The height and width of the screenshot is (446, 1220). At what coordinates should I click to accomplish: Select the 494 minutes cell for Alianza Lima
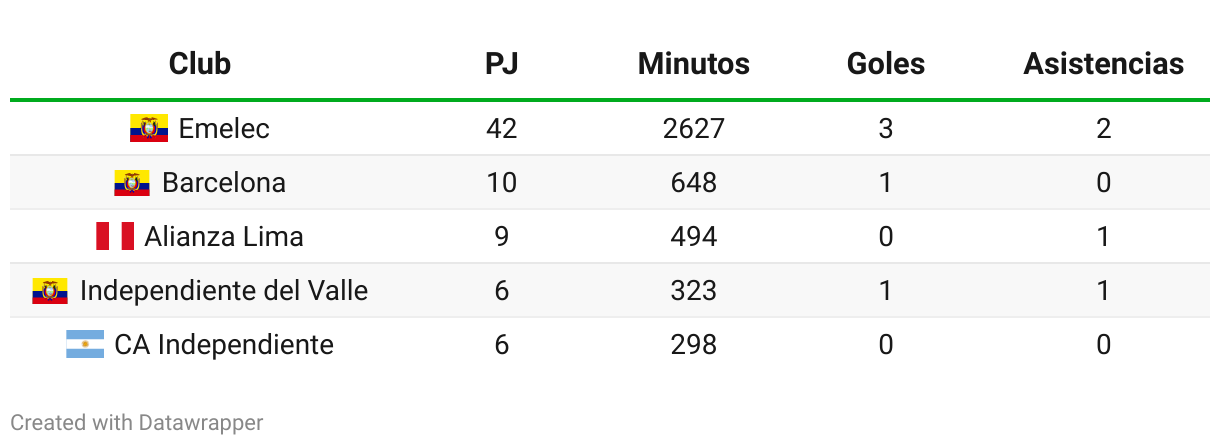(x=694, y=236)
